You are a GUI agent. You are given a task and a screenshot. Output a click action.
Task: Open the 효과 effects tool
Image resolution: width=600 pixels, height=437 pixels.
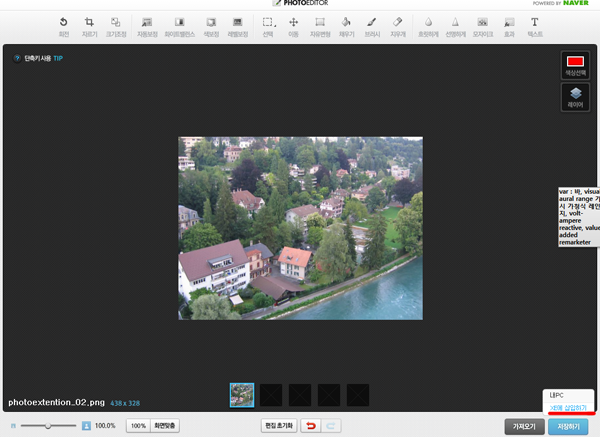pos(509,27)
